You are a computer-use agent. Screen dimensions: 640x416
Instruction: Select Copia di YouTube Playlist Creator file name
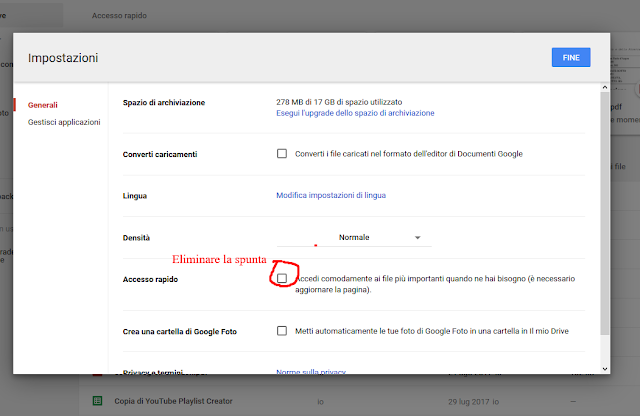tap(173, 401)
